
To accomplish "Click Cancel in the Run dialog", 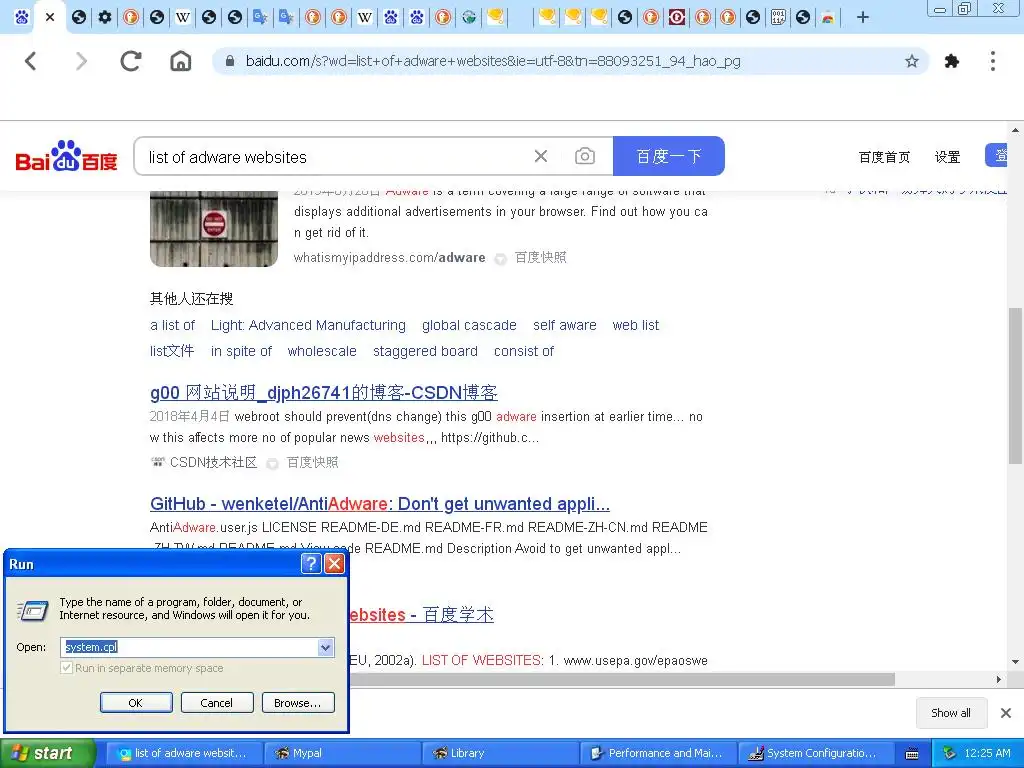I will coord(216,703).
